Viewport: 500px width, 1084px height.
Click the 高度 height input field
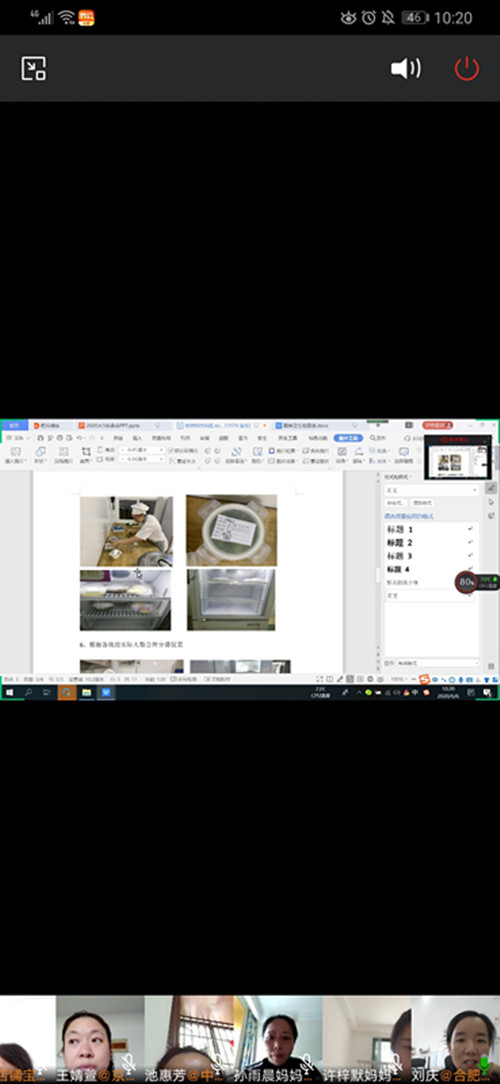[142, 450]
